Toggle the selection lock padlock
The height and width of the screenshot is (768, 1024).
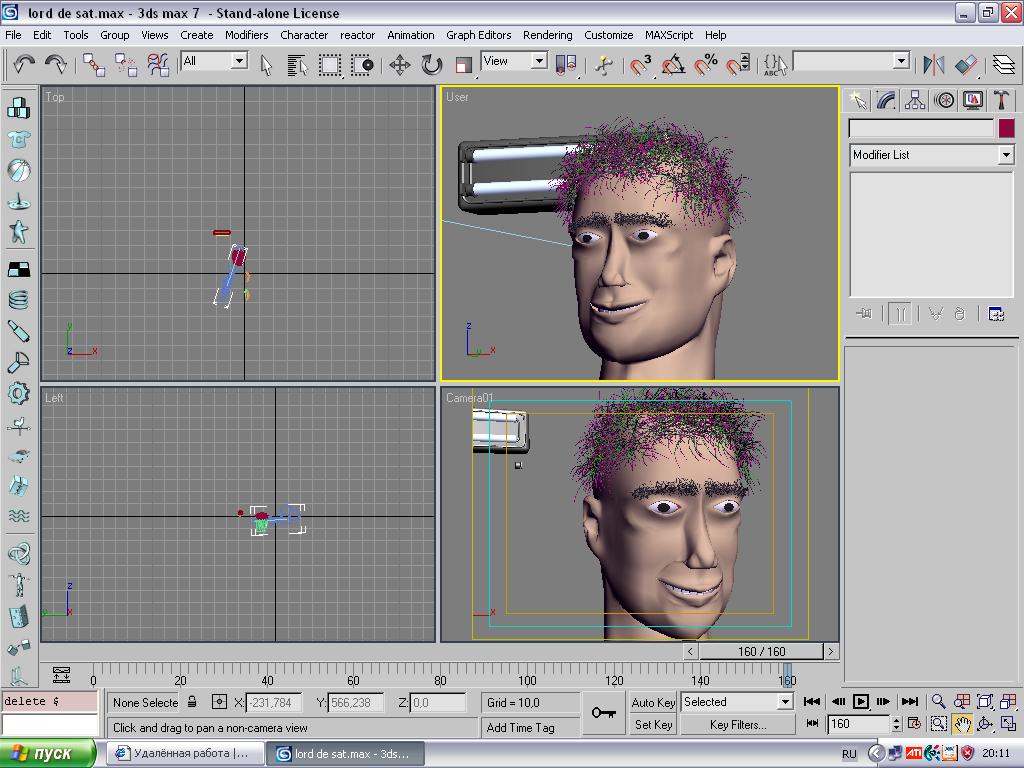click(x=192, y=702)
